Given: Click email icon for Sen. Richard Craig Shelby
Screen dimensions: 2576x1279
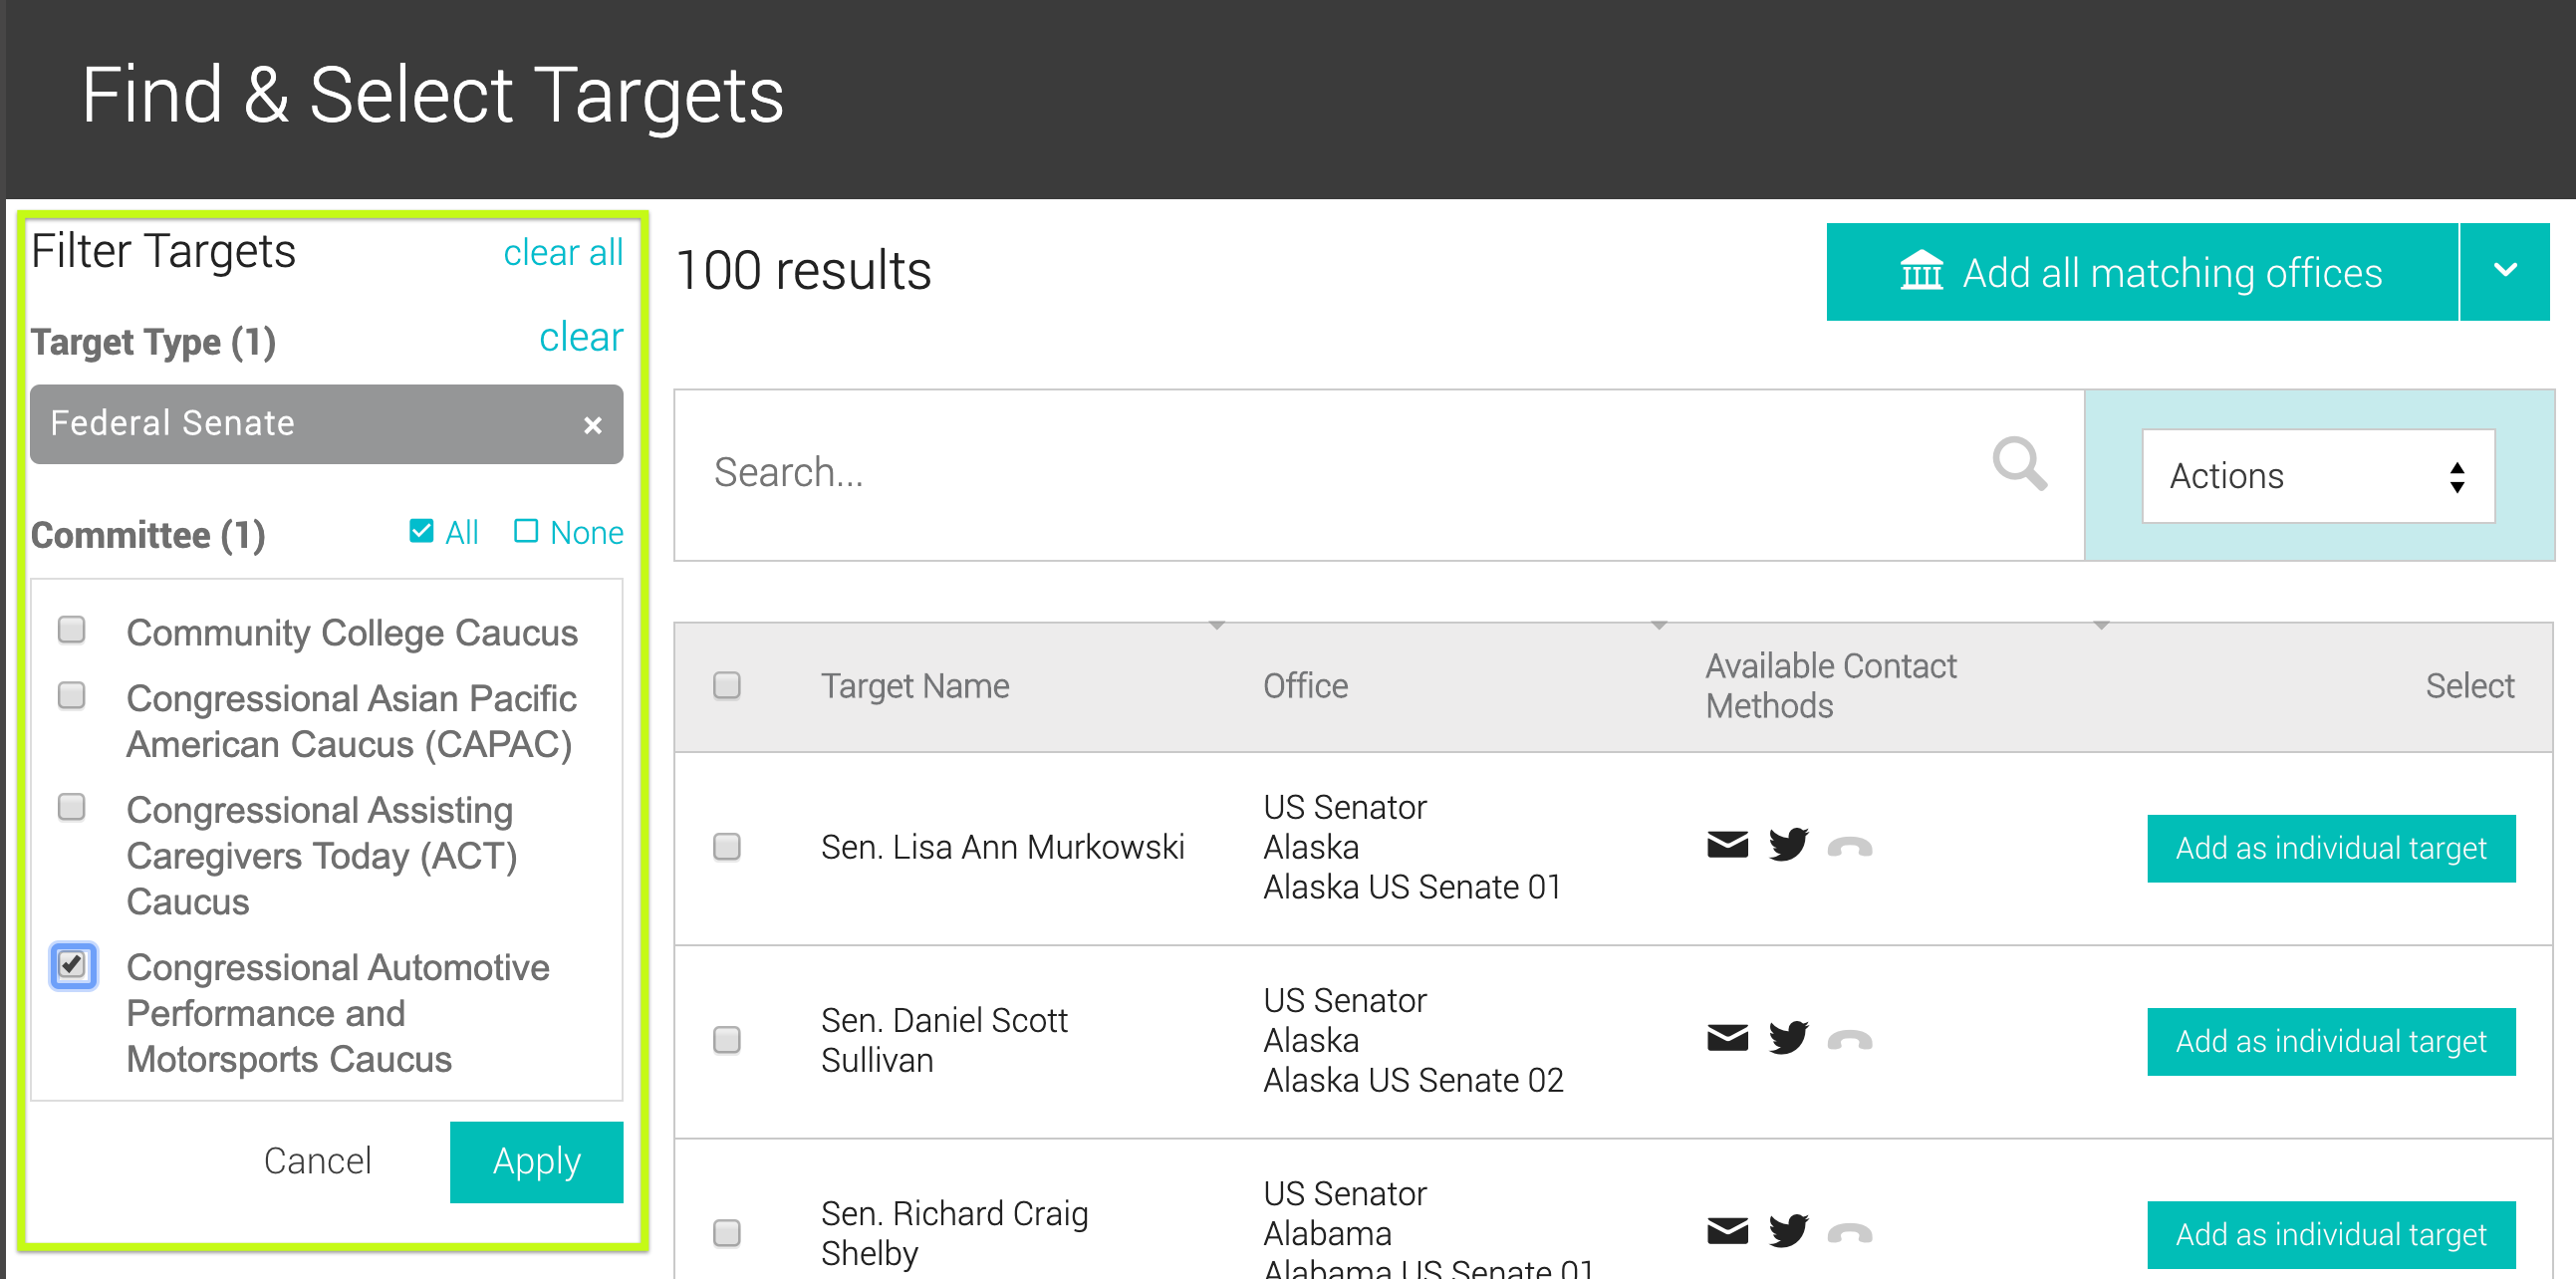Looking at the screenshot, I should (1727, 1232).
